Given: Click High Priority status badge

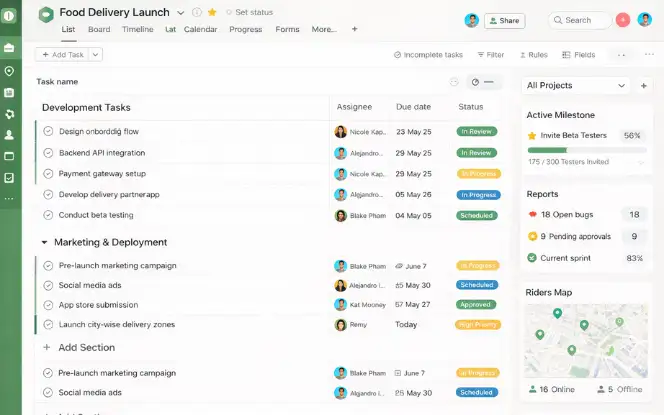Looking at the screenshot, I should pyautogui.click(x=478, y=324).
